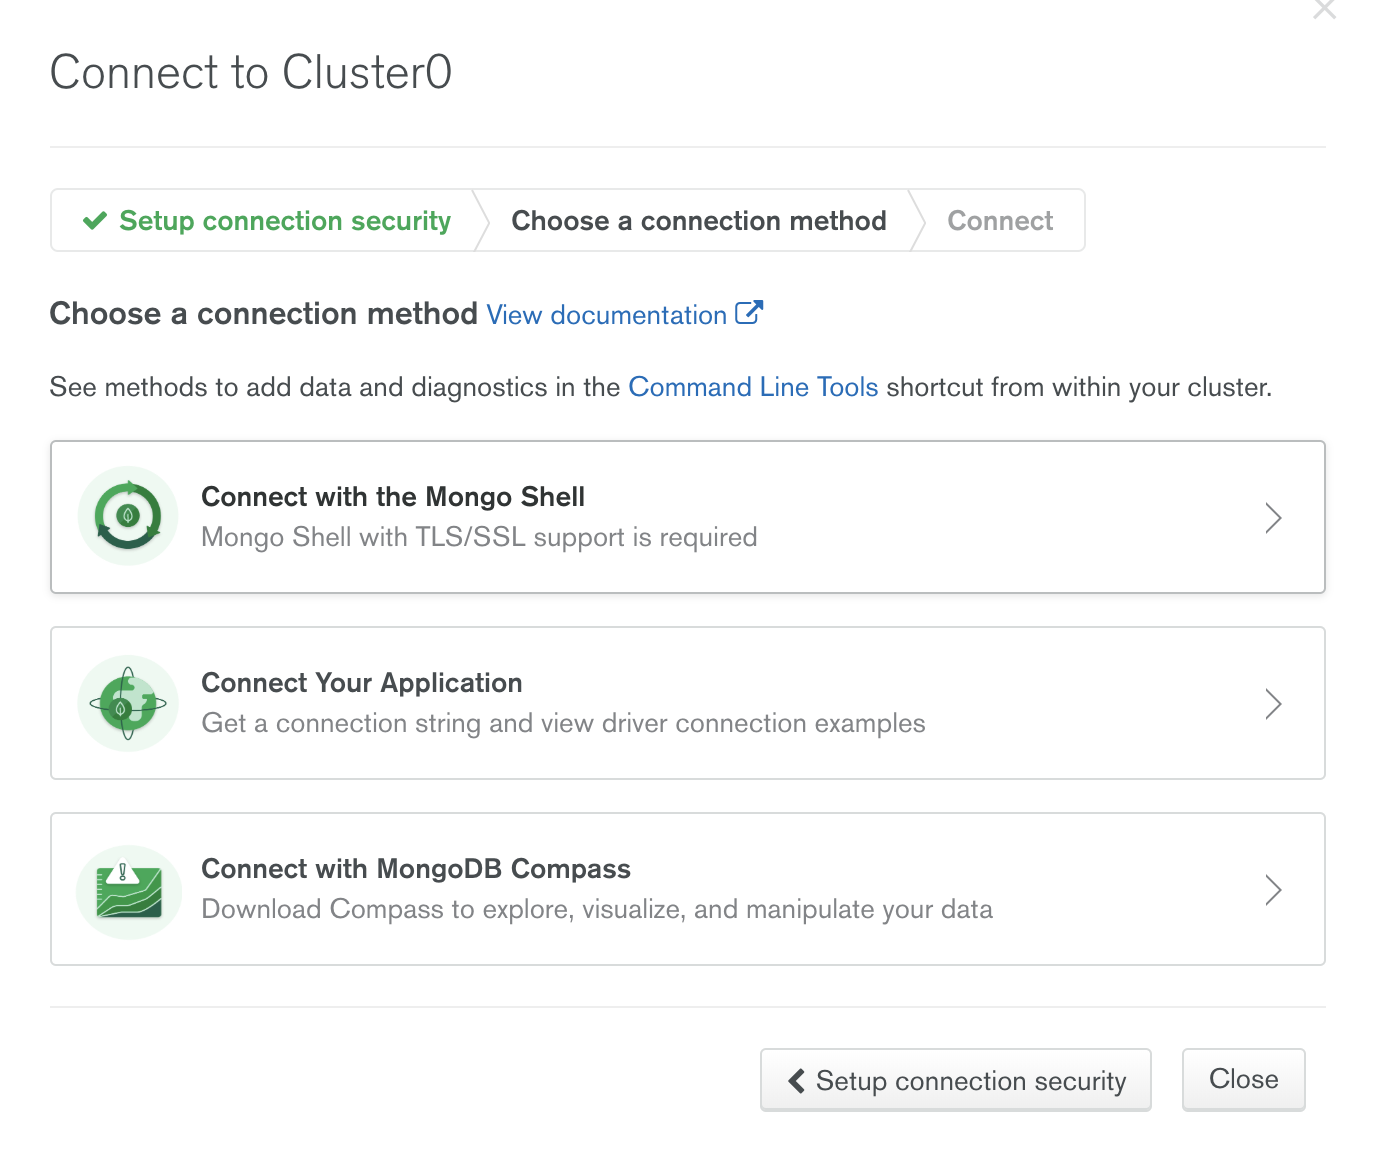Select Connect with the Mongo Shell title

tap(393, 497)
